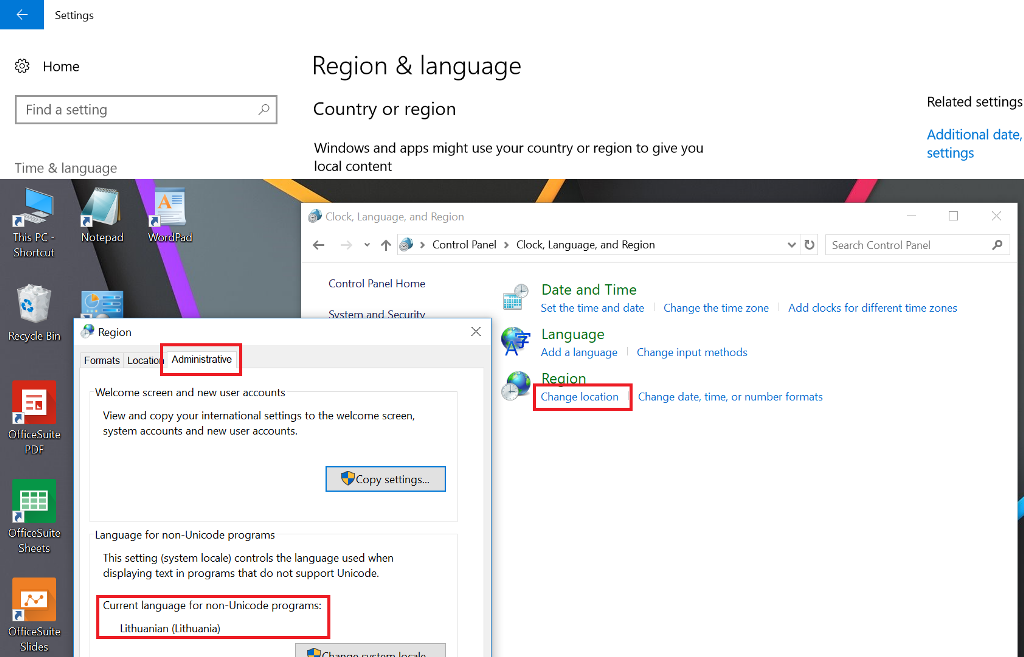Click the Control Panel refresh button
The width and height of the screenshot is (1024, 657).
pyautogui.click(x=809, y=245)
